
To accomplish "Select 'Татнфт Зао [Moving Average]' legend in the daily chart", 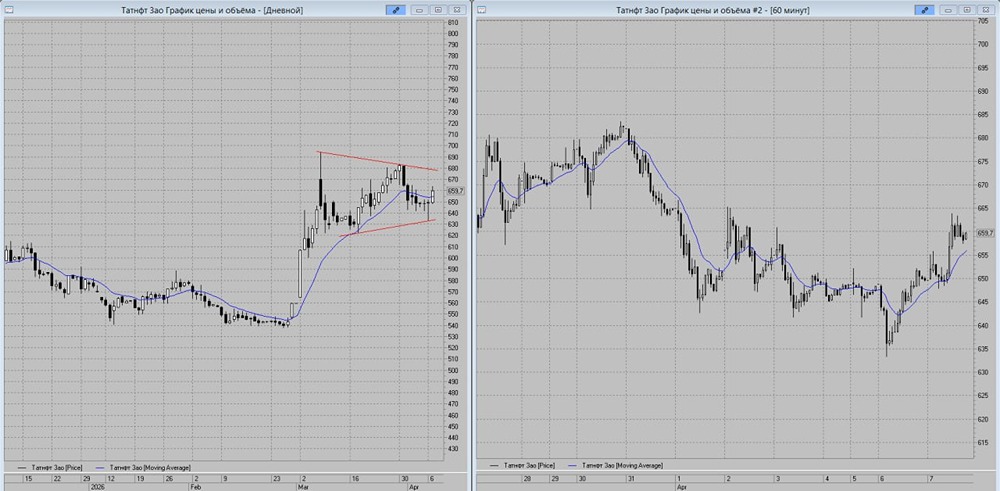I will [x=143, y=468].
